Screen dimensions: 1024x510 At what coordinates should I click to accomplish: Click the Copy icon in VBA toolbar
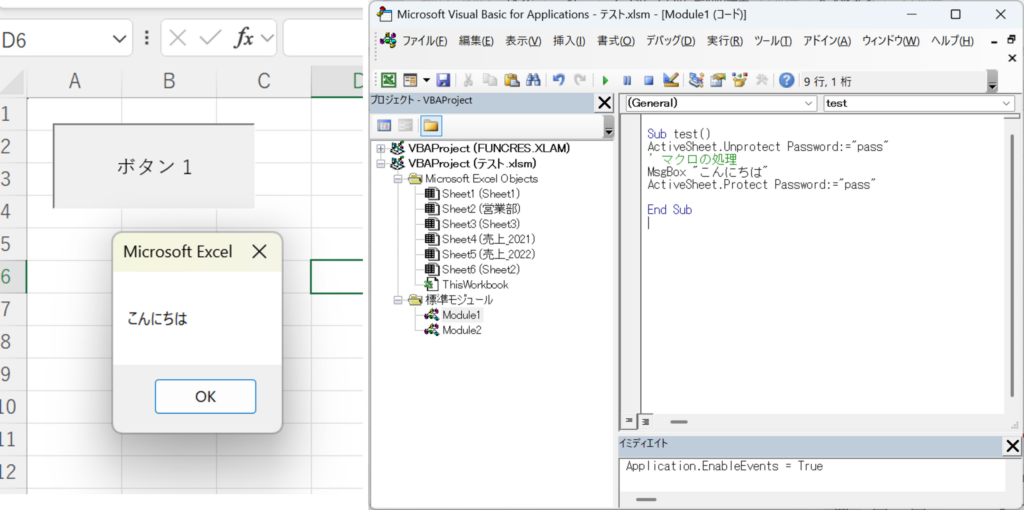coord(490,80)
